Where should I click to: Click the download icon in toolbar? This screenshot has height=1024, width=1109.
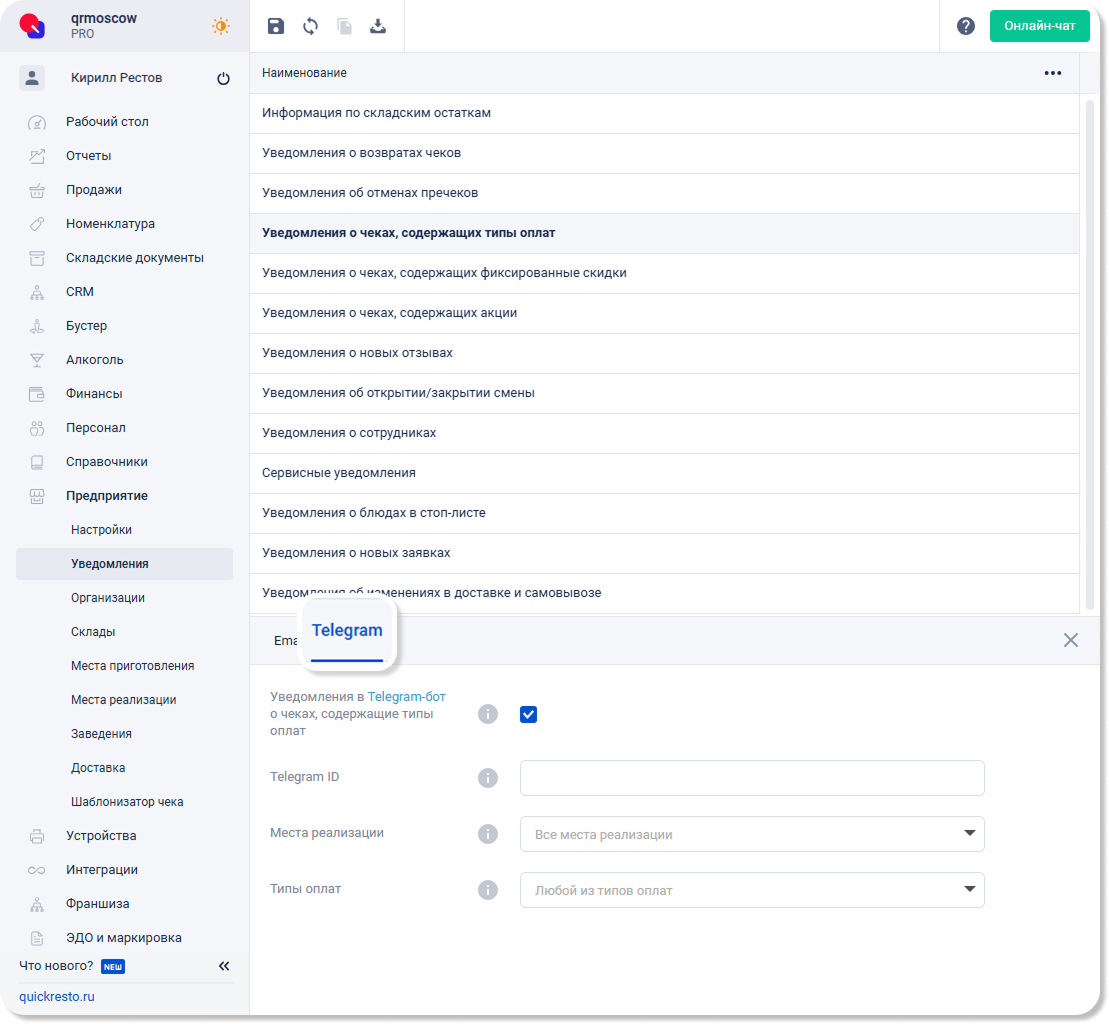[x=378, y=27]
